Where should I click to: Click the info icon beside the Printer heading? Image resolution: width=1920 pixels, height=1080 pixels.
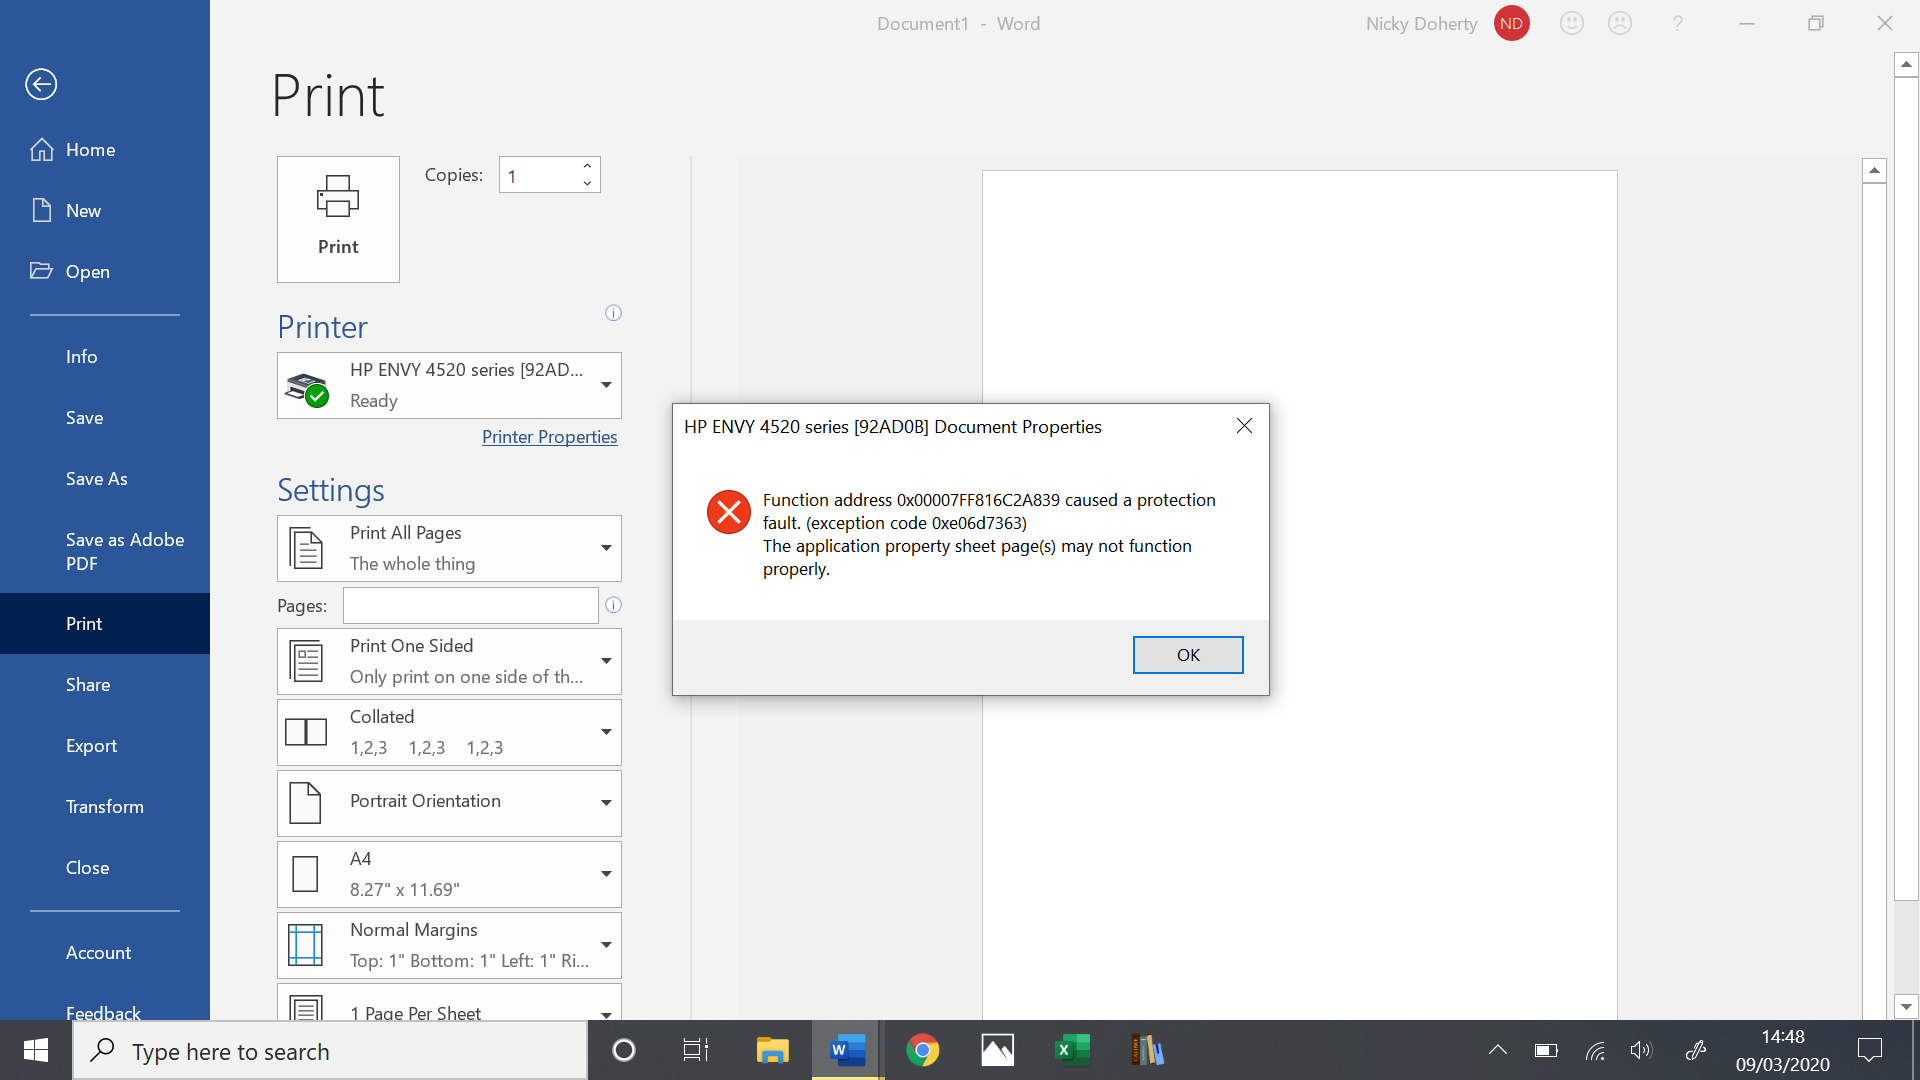click(613, 313)
